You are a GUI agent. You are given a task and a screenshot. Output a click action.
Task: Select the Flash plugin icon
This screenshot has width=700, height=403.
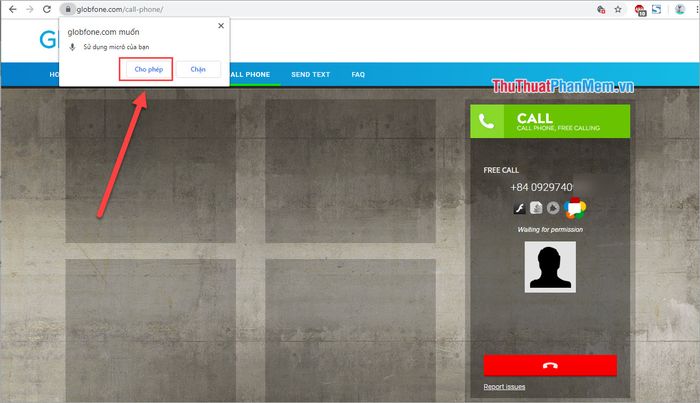tap(519, 208)
